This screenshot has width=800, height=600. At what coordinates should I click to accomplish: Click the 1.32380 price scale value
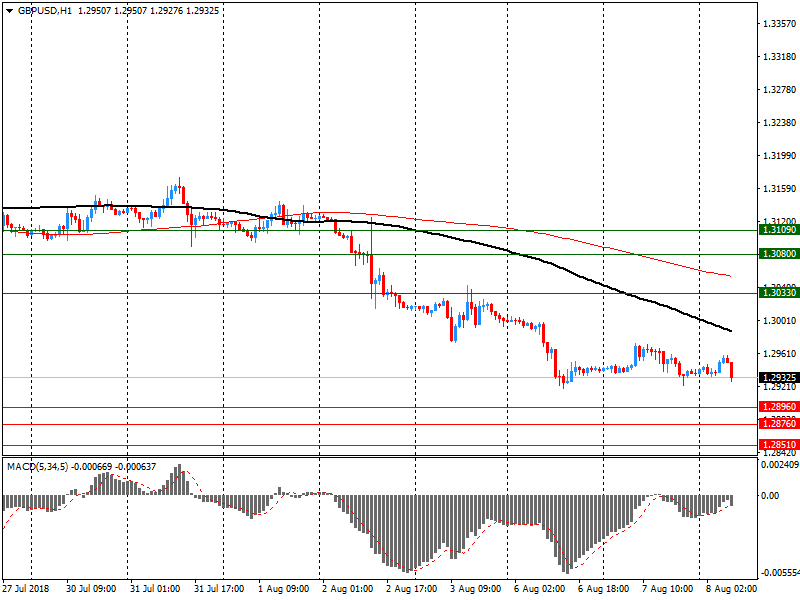[x=779, y=122]
